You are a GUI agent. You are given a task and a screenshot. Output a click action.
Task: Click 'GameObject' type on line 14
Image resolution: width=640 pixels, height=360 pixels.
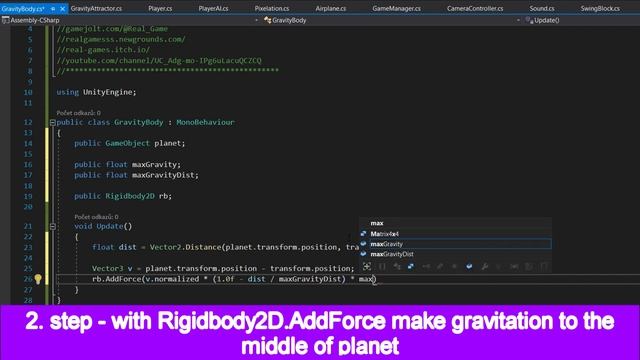pos(127,143)
